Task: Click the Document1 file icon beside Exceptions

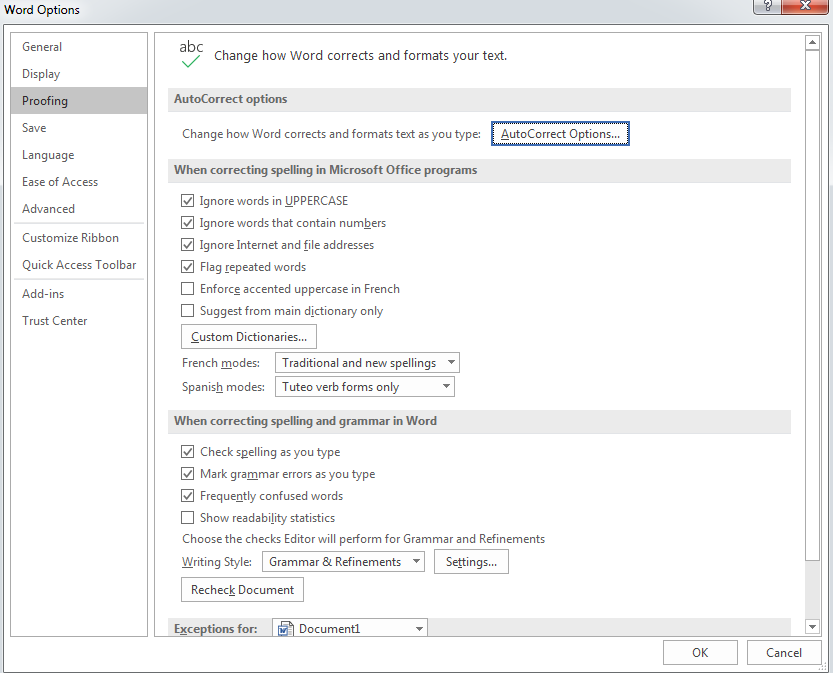Action: [283, 628]
